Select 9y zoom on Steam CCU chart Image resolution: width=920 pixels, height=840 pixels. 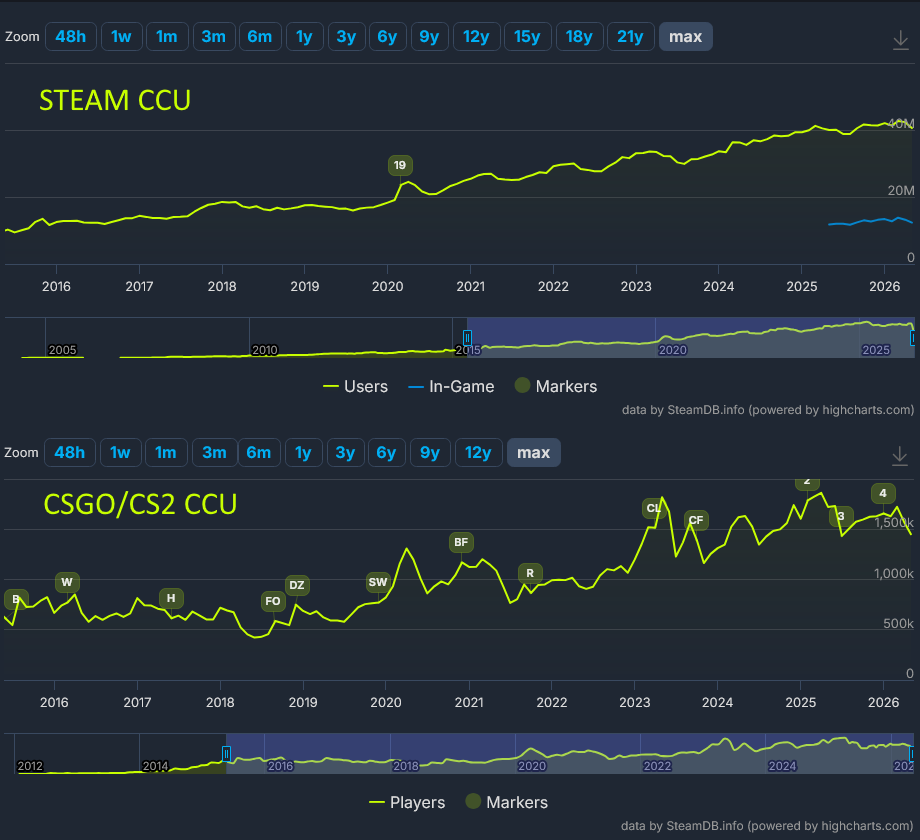429,37
